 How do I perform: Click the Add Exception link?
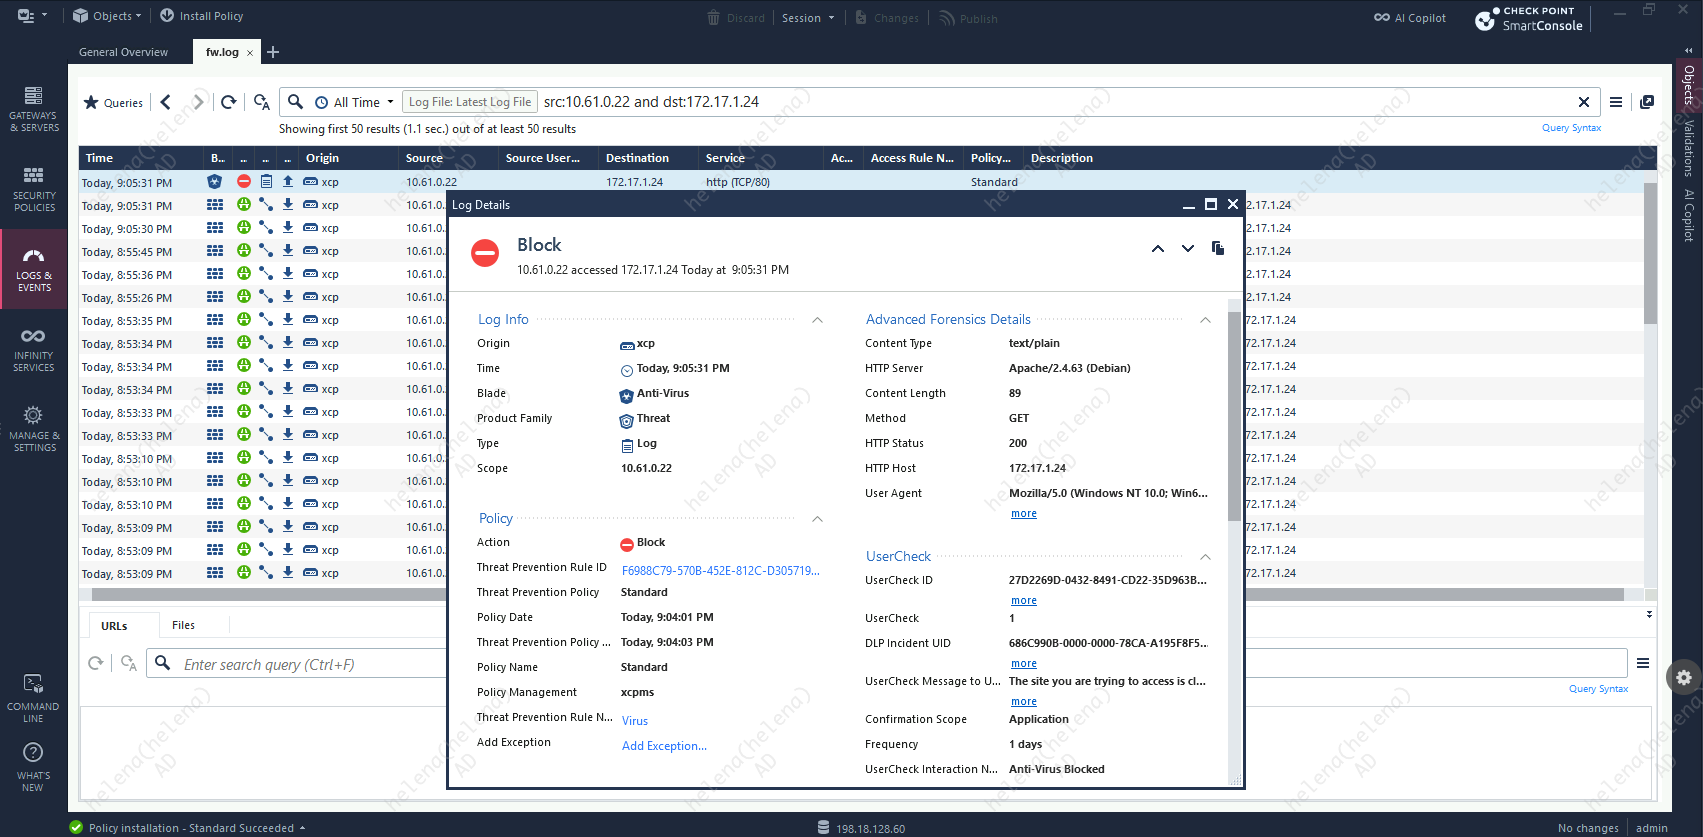click(664, 746)
